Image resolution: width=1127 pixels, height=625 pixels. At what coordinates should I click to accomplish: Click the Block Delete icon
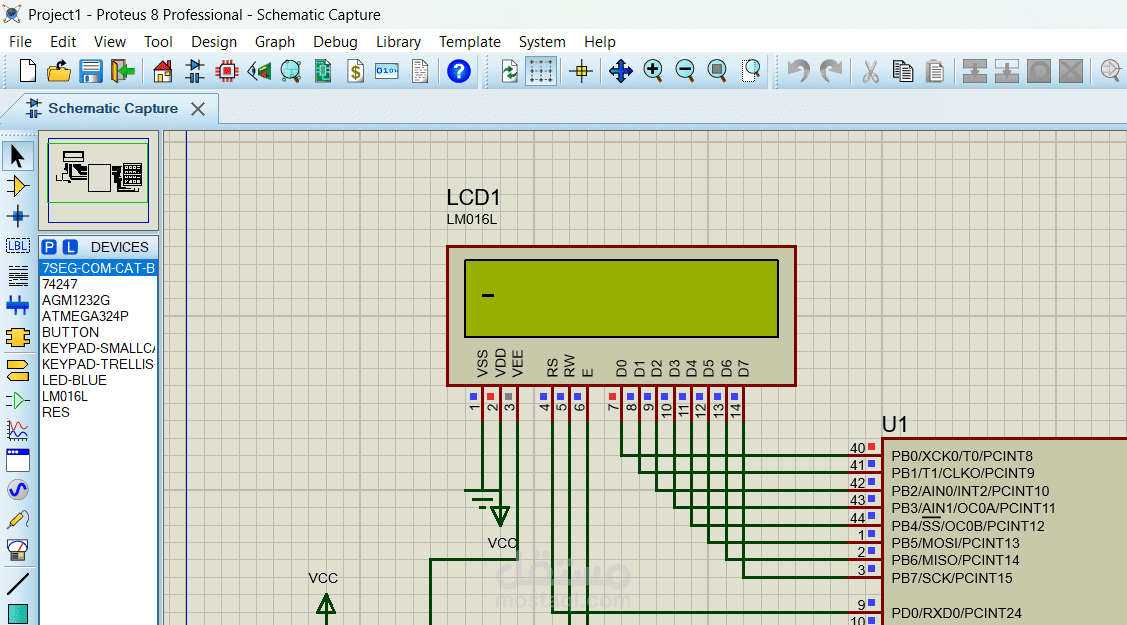(1071, 71)
